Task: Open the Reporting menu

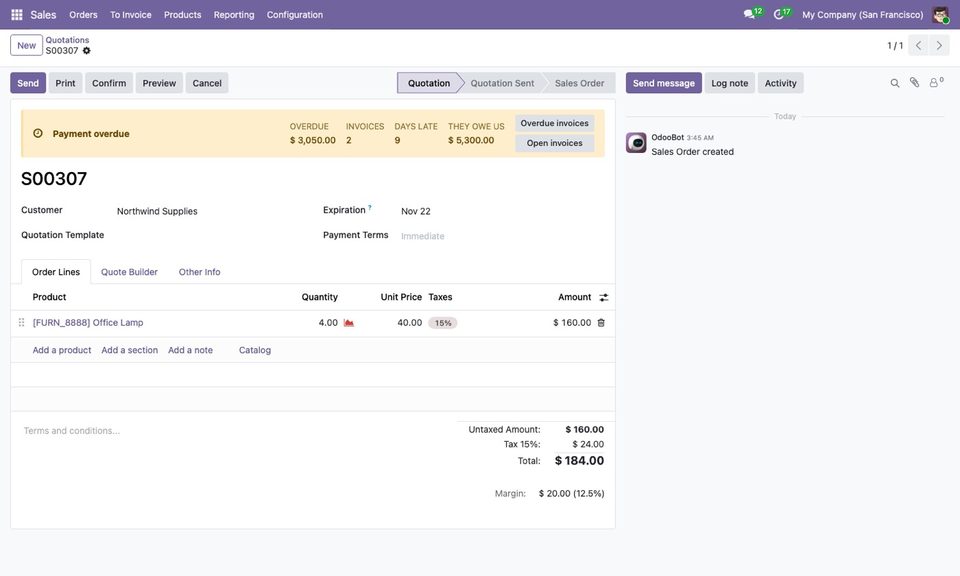Action: tap(234, 15)
